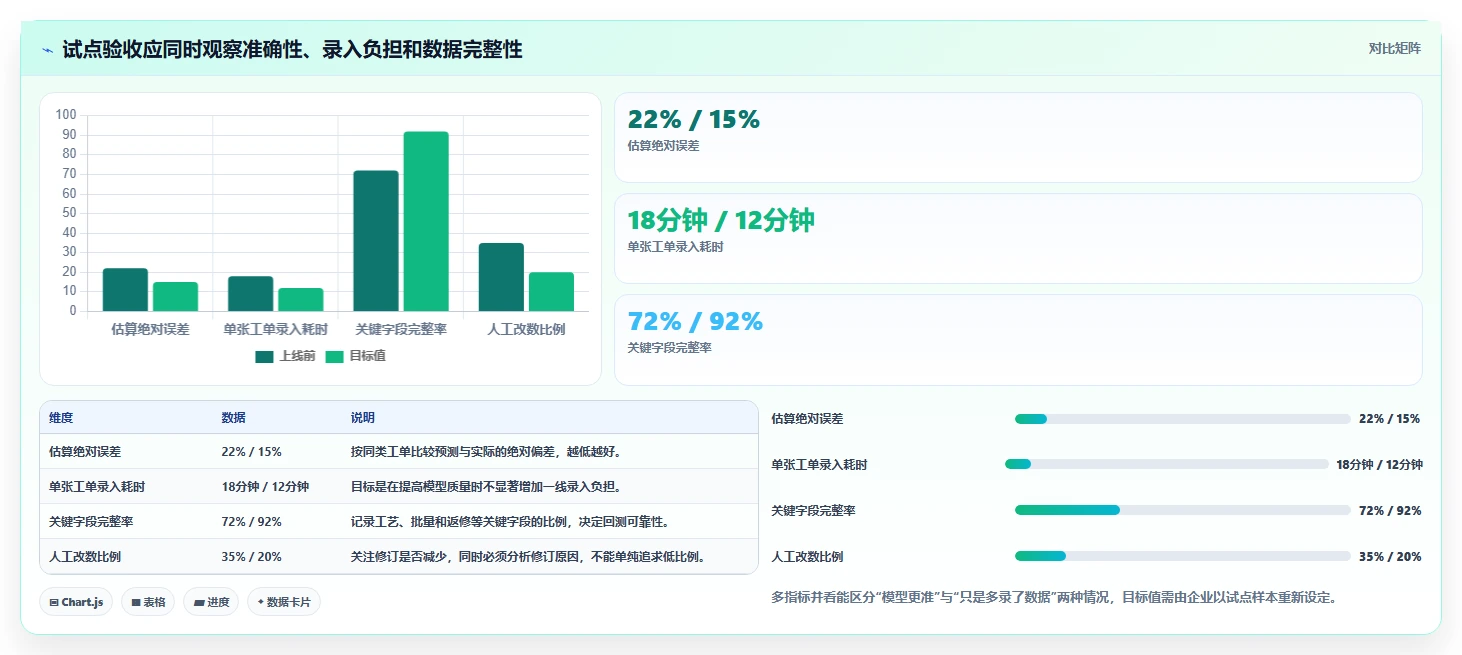Click the 100 y-axis label on chart
Screen dimensions: 1462x655
pyautogui.click(x=66, y=115)
